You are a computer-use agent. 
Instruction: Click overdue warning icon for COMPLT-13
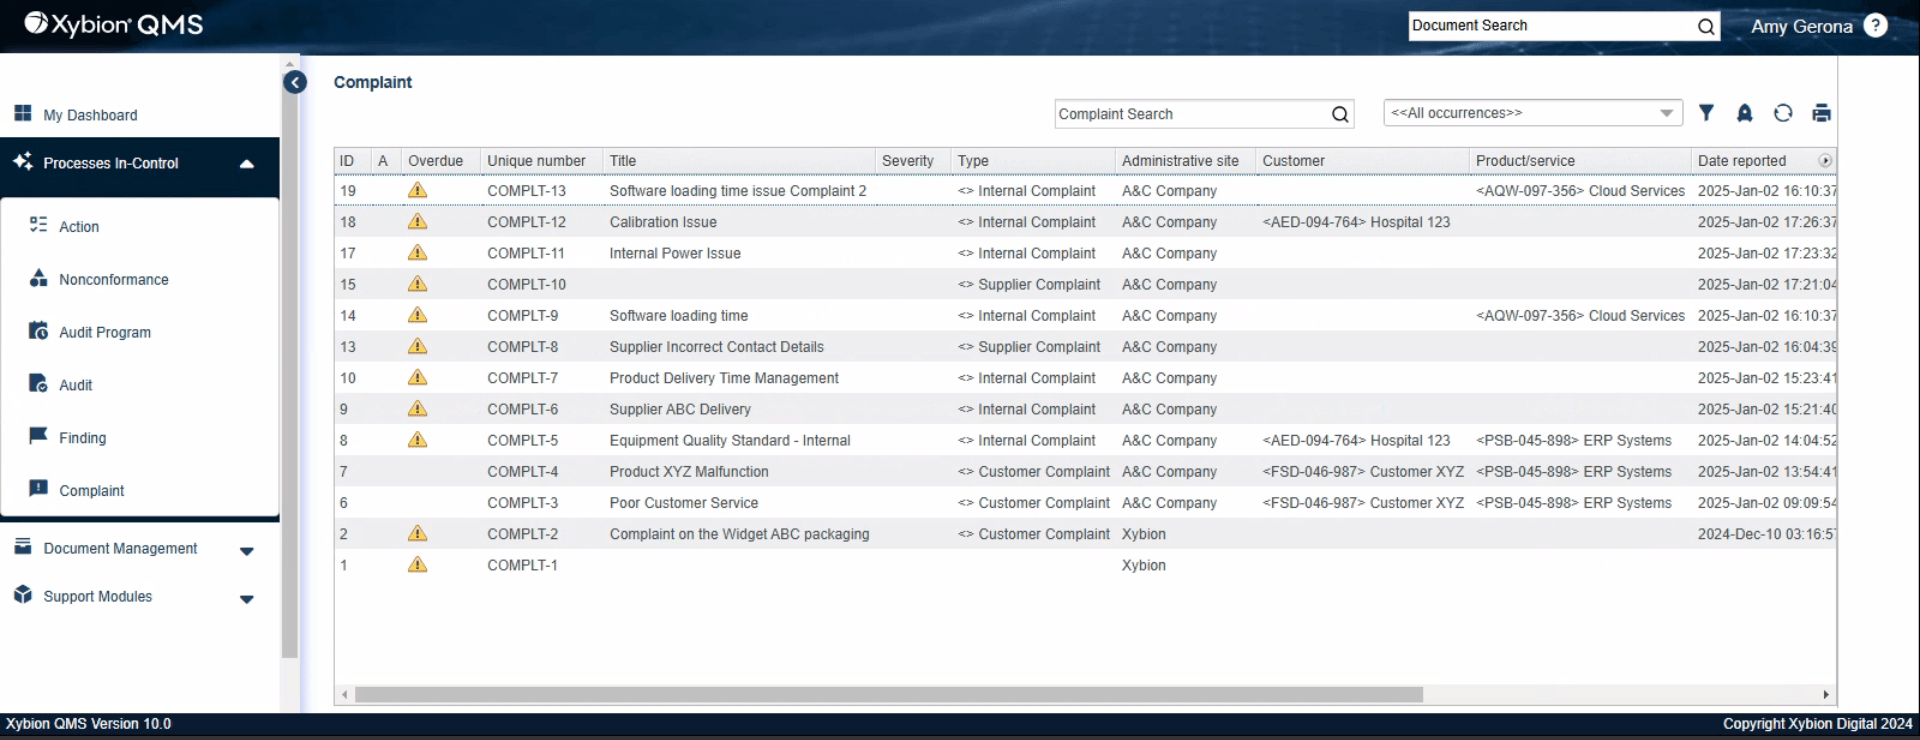pos(417,190)
